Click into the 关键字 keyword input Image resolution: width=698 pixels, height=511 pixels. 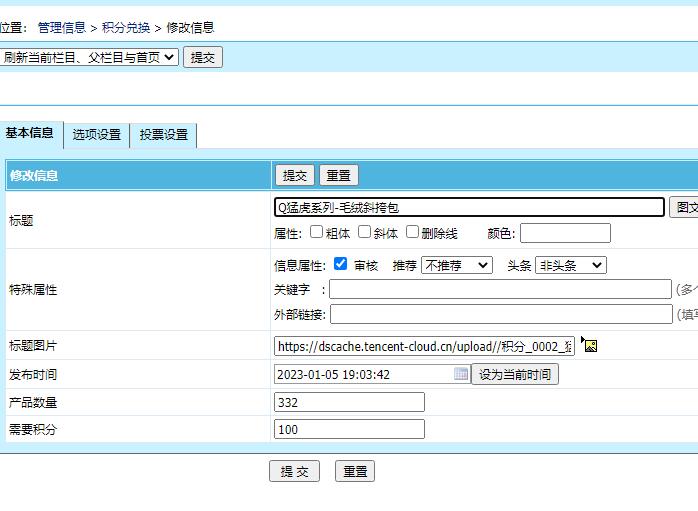(x=500, y=289)
